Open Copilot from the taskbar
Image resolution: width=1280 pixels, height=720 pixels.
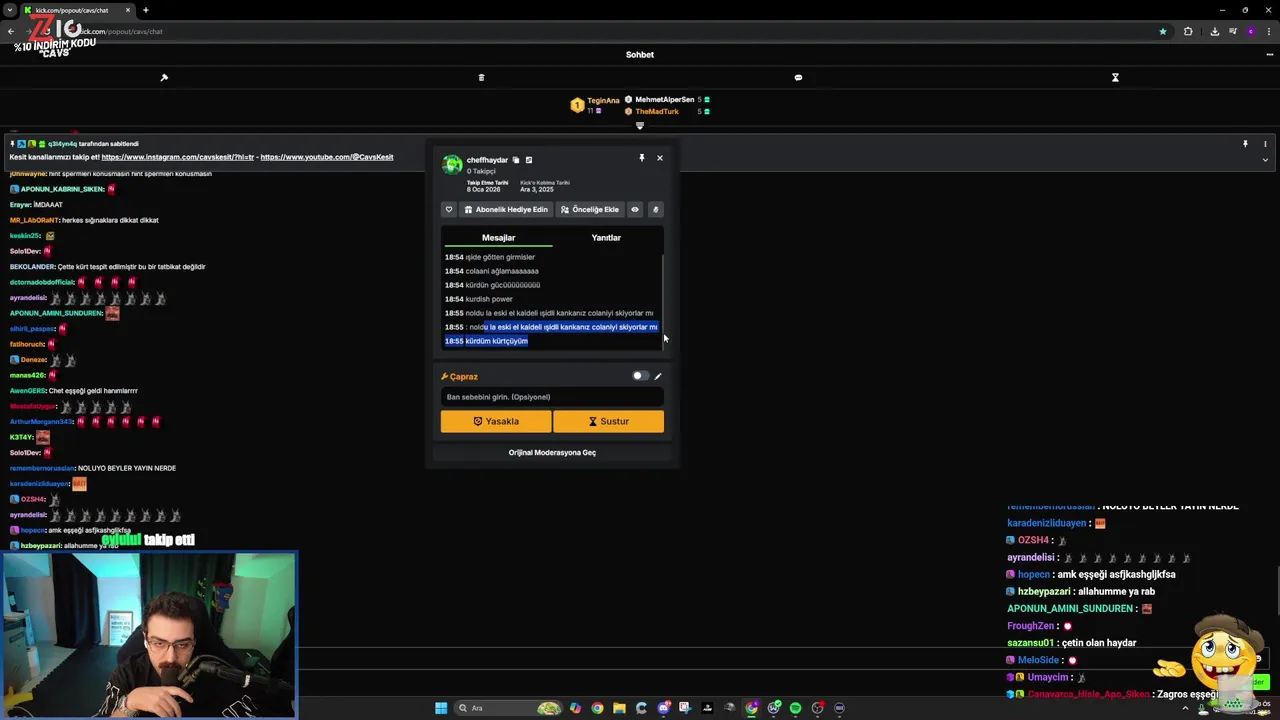[x=575, y=708]
